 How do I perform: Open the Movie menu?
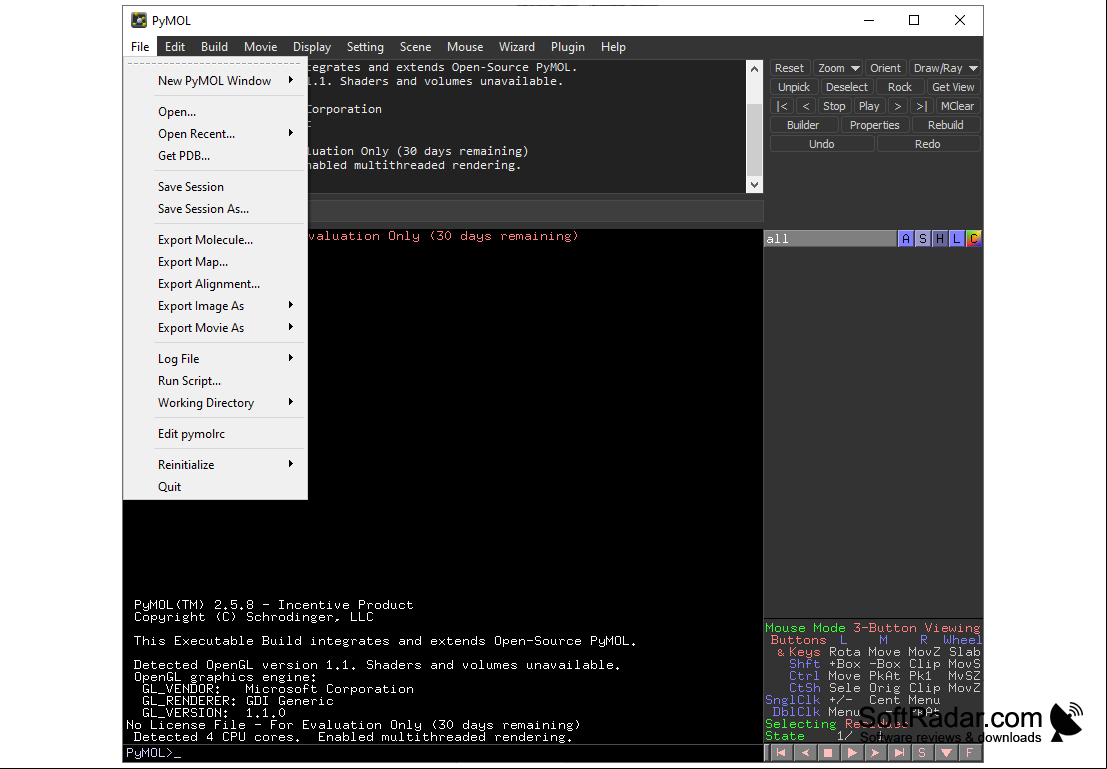261,47
